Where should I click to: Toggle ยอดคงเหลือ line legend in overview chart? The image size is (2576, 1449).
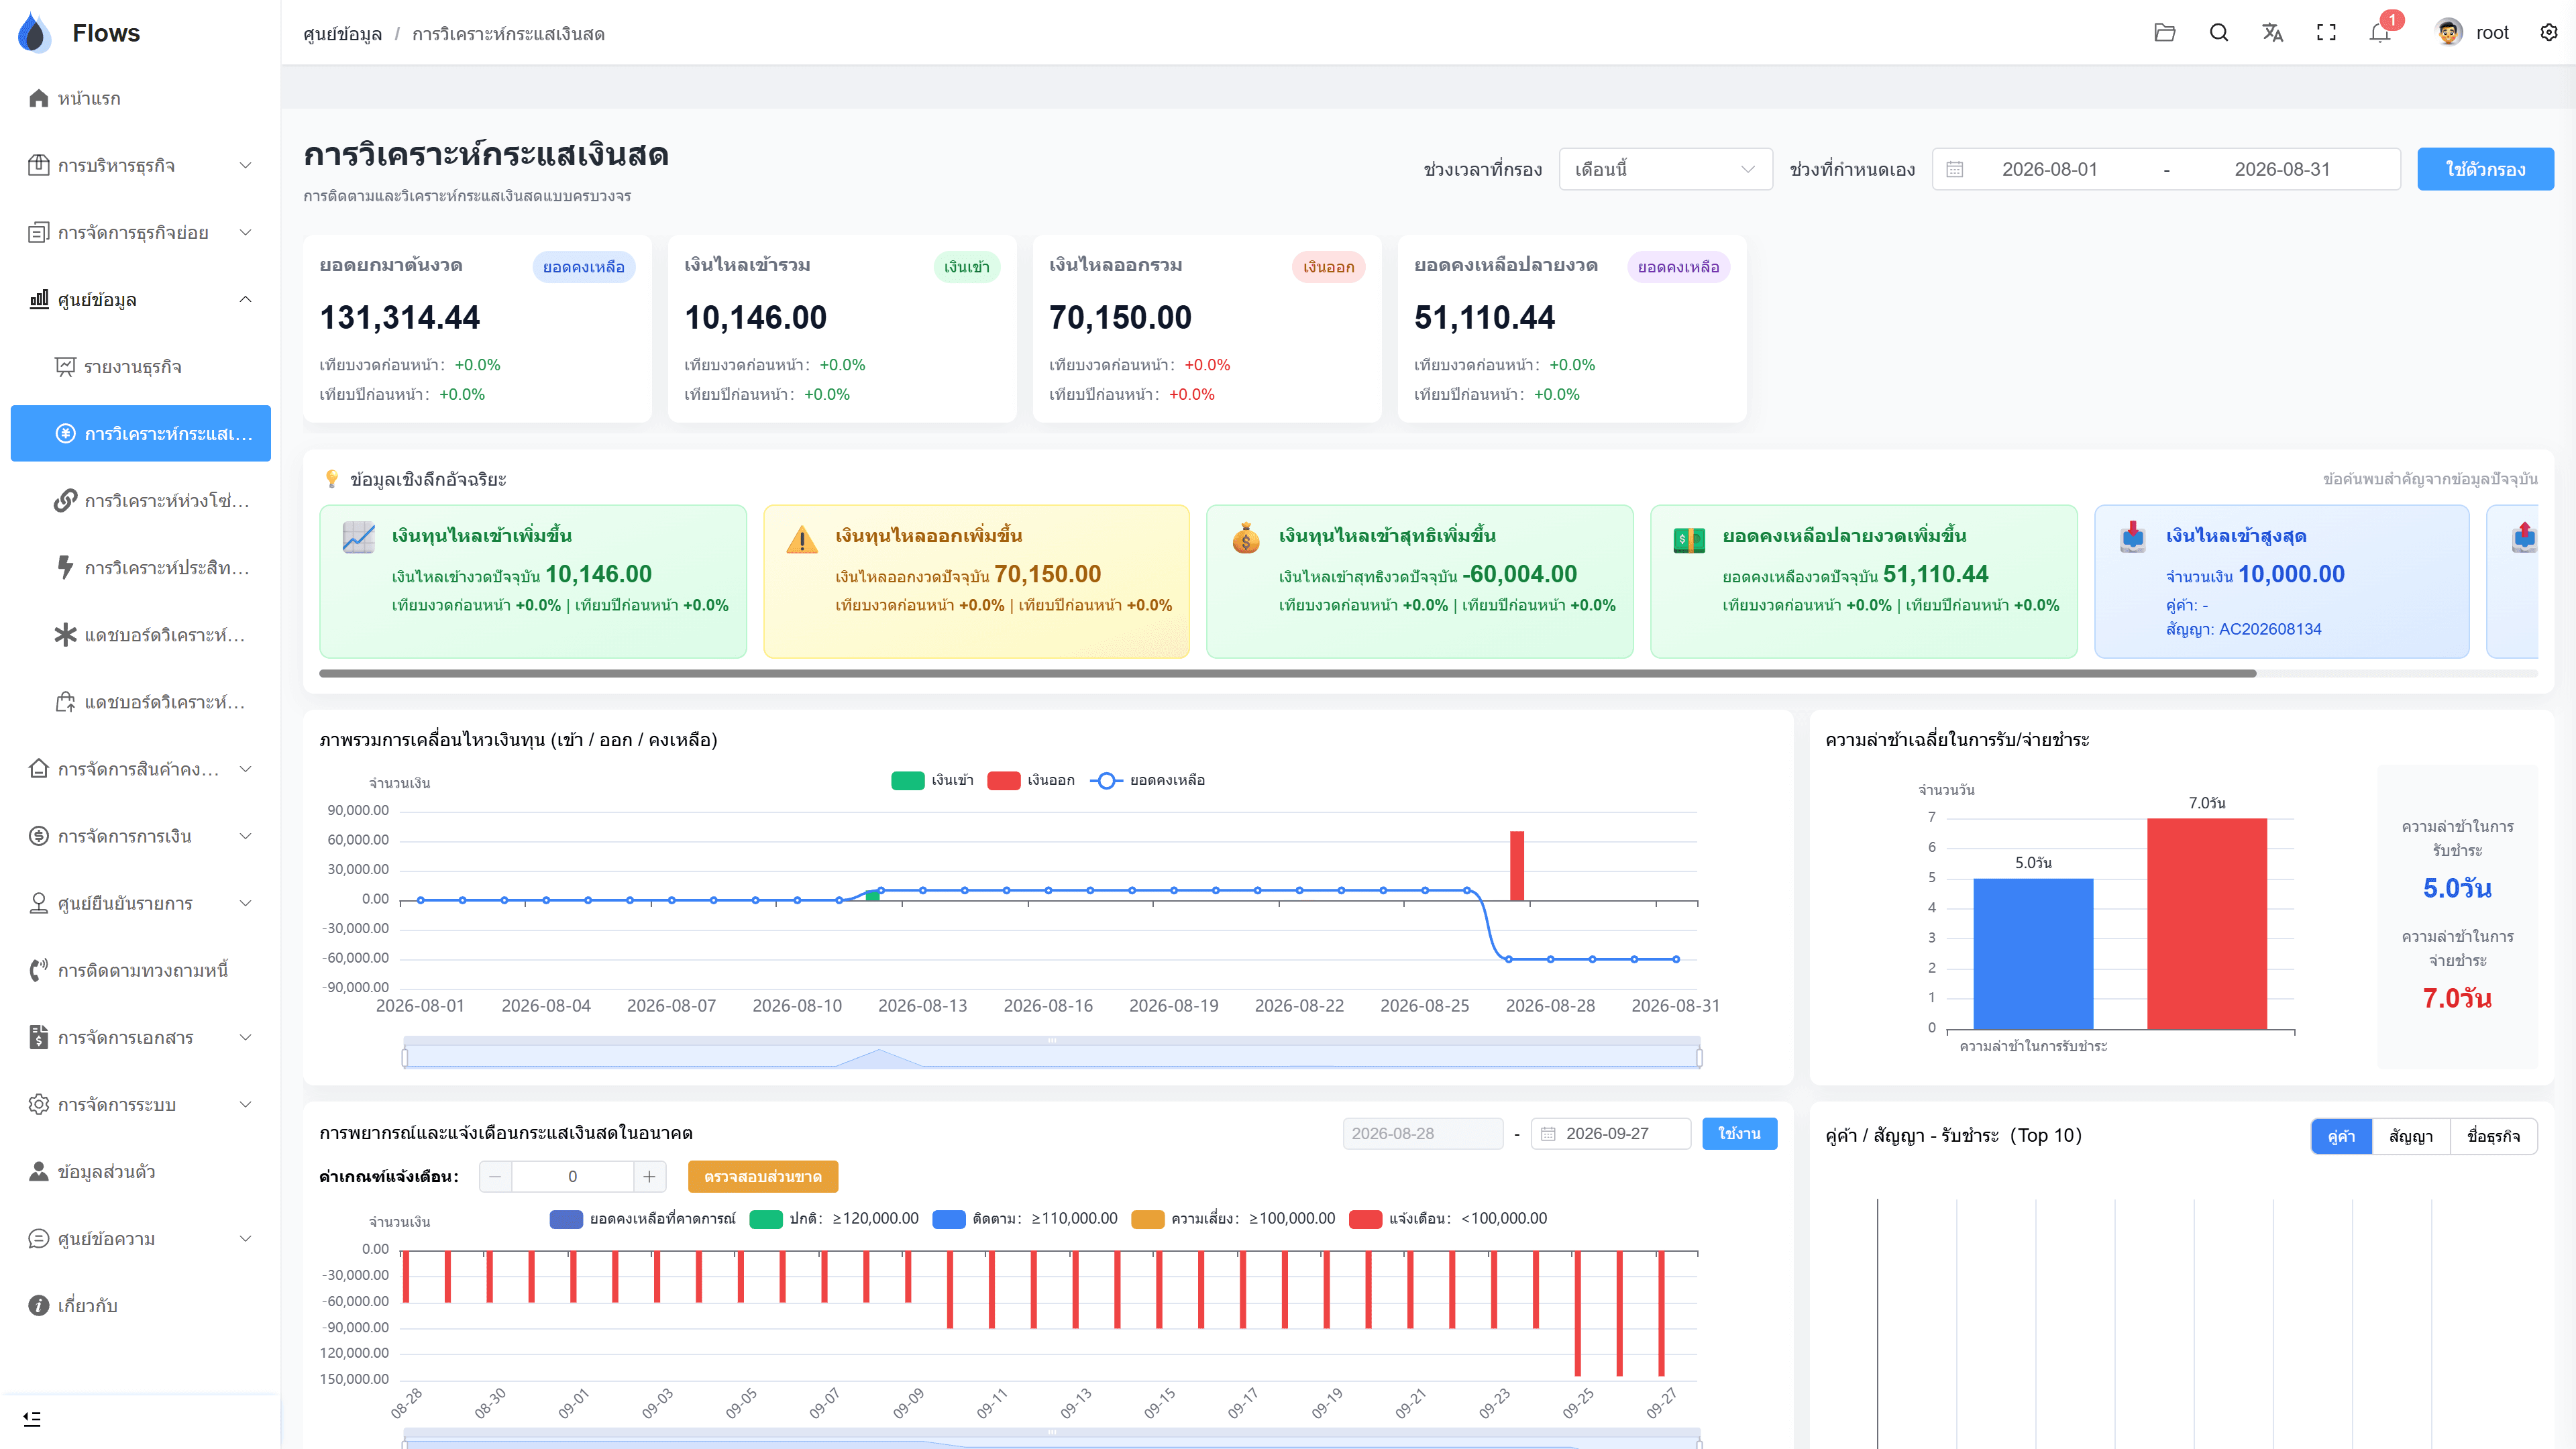click(x=1147, y=780)
